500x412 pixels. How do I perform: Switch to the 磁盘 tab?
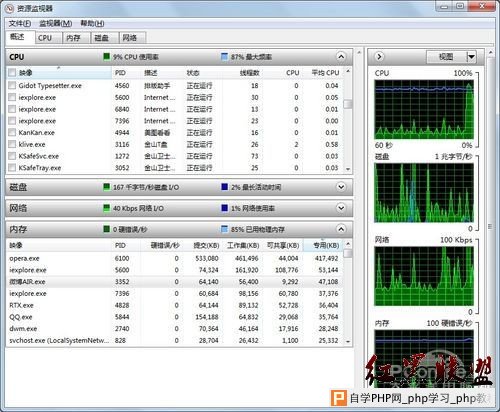(x=105, y=38)
